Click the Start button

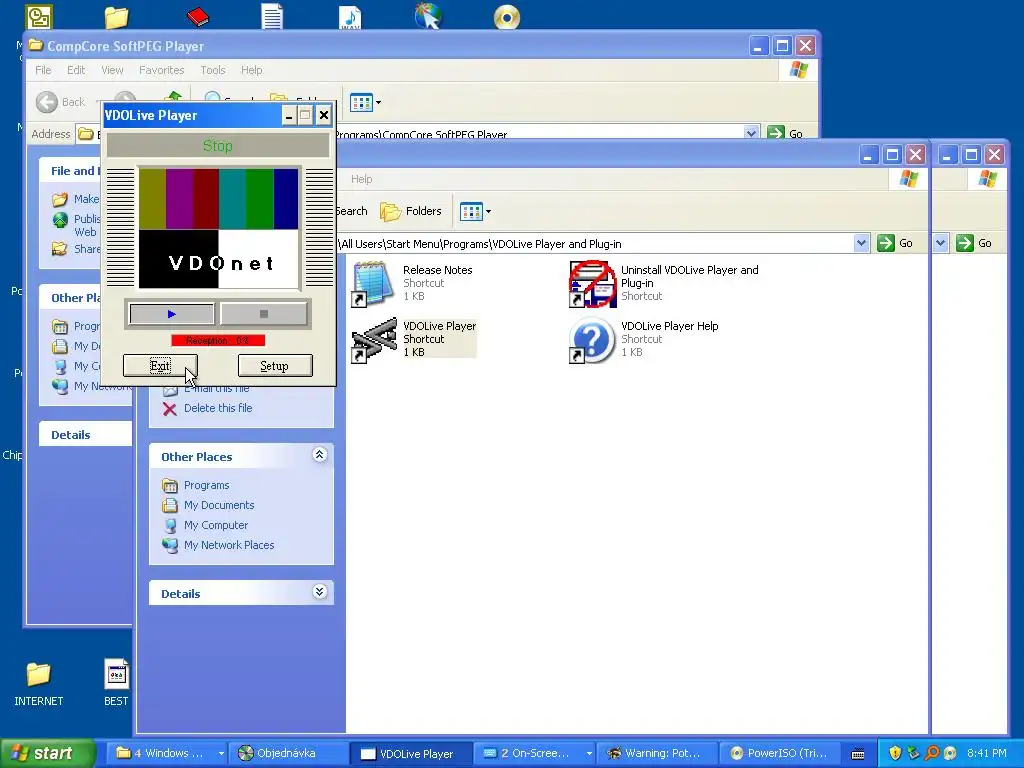coord(46,753)
